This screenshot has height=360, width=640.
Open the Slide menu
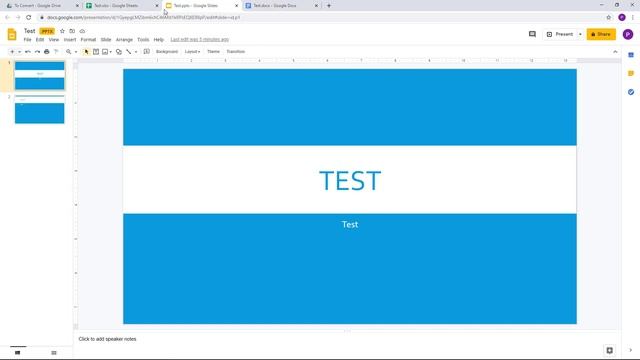pyautogui.click(x=106, y=40)
